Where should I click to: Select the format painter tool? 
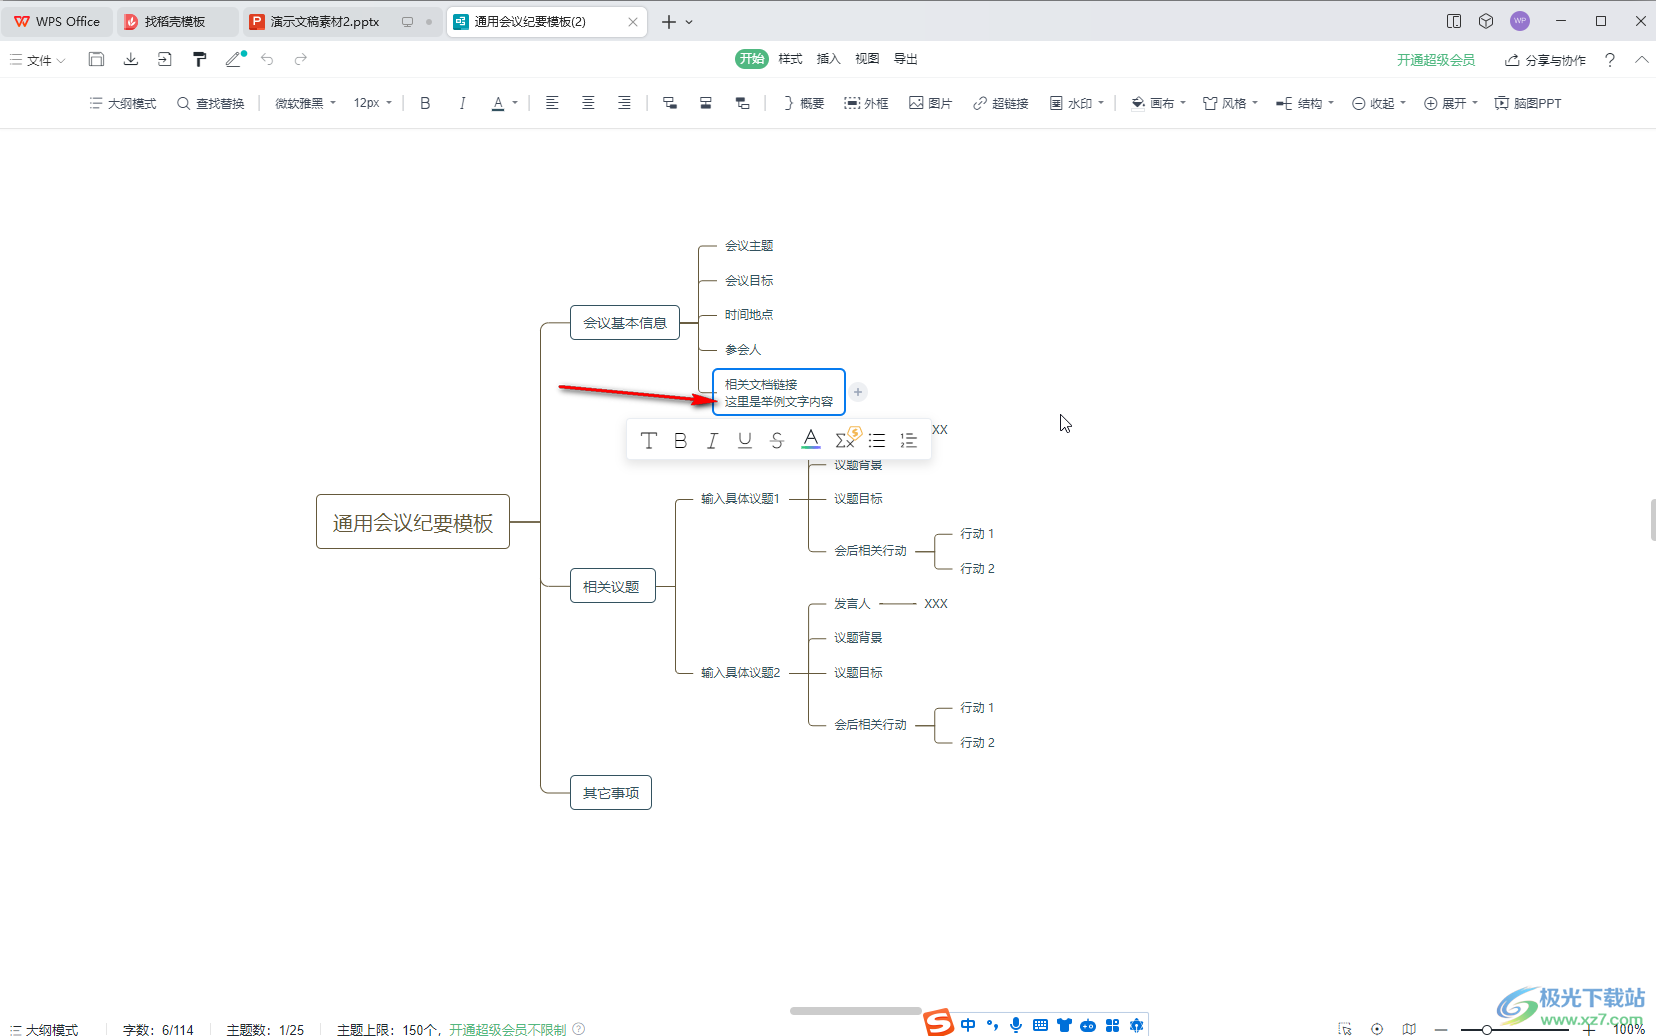[x=200, y=59]
